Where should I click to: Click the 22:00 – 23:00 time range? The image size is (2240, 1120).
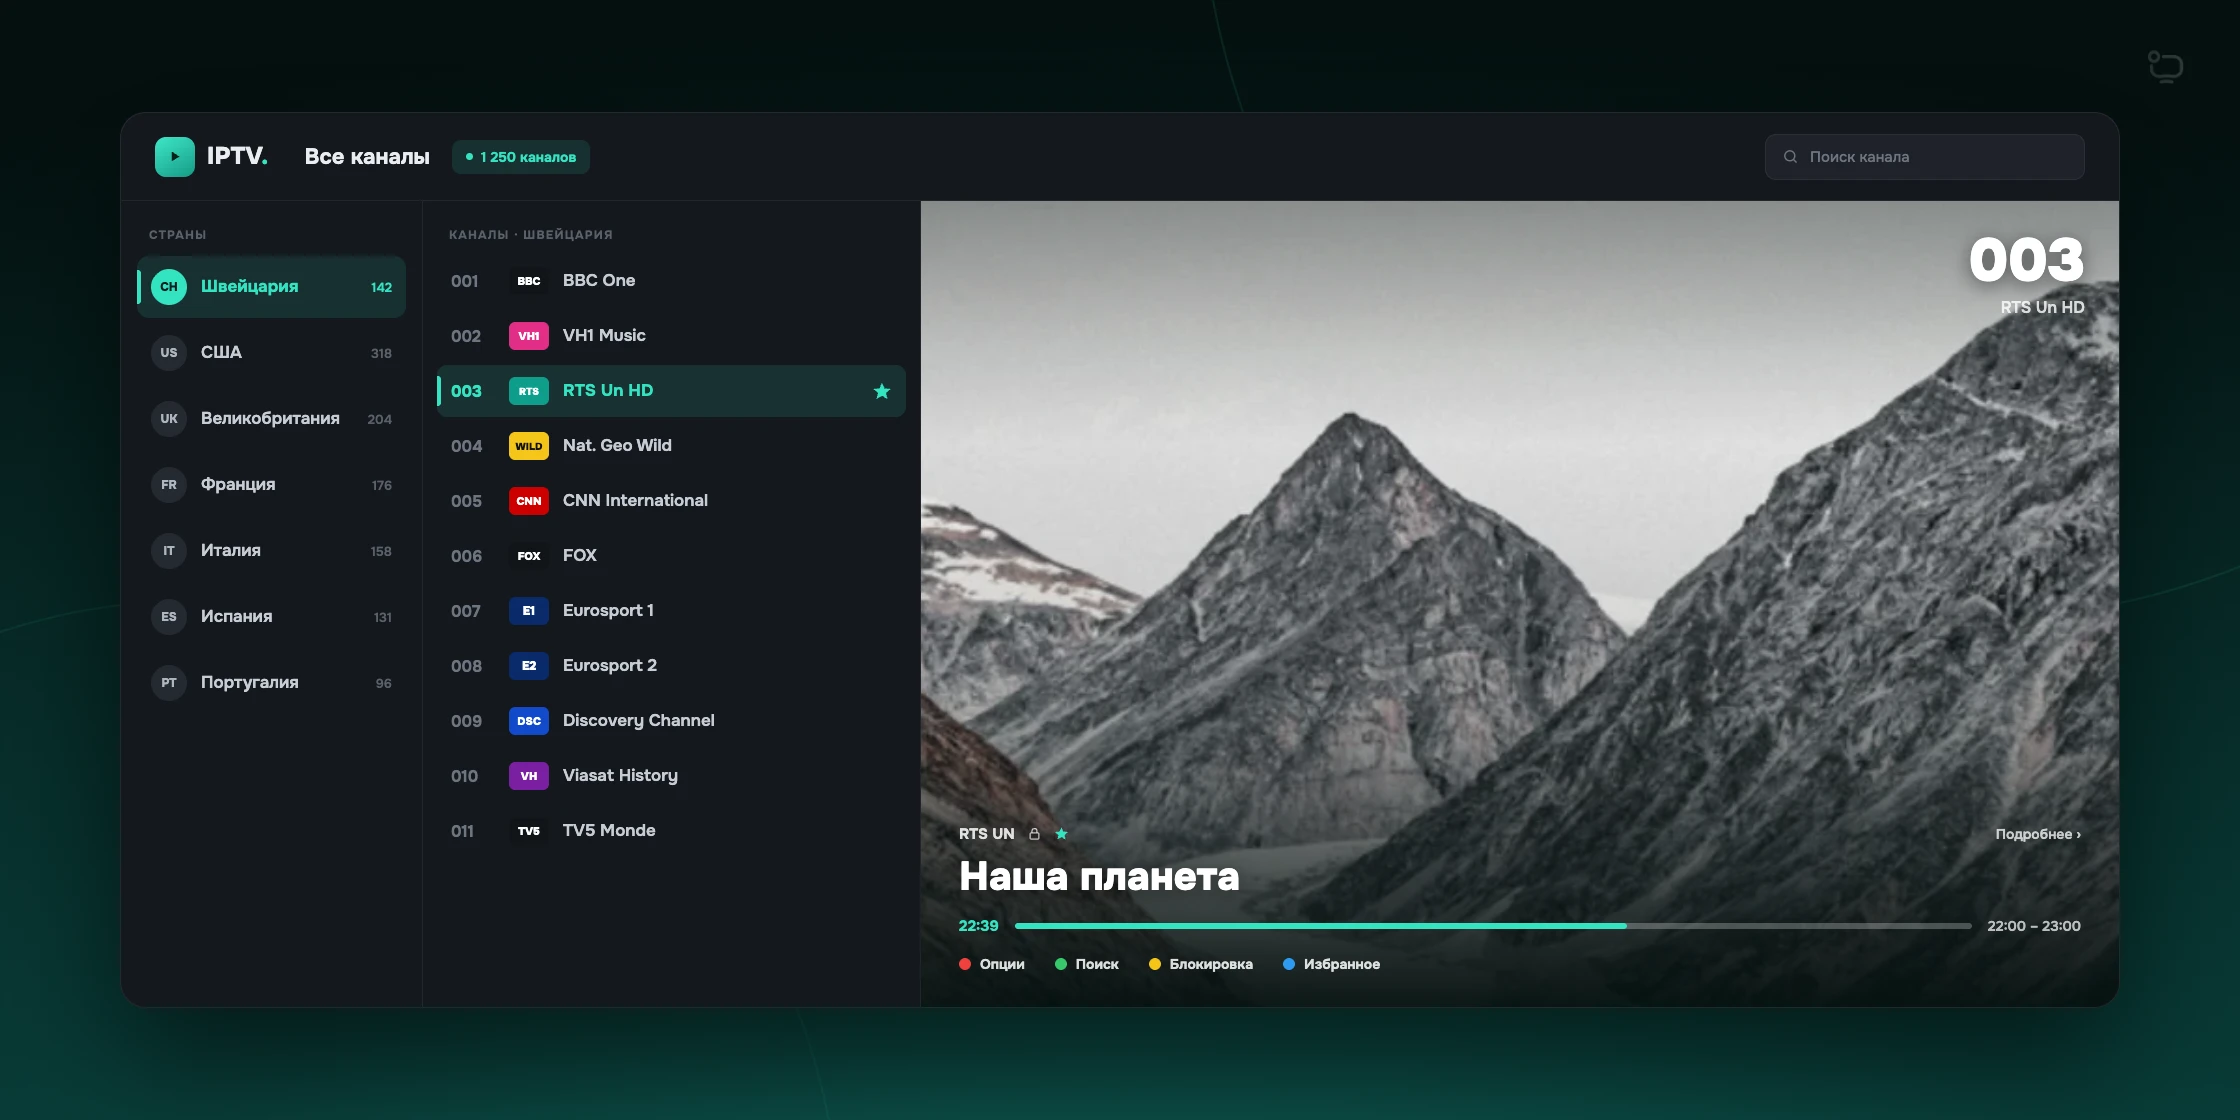[x=2034, y=926]
